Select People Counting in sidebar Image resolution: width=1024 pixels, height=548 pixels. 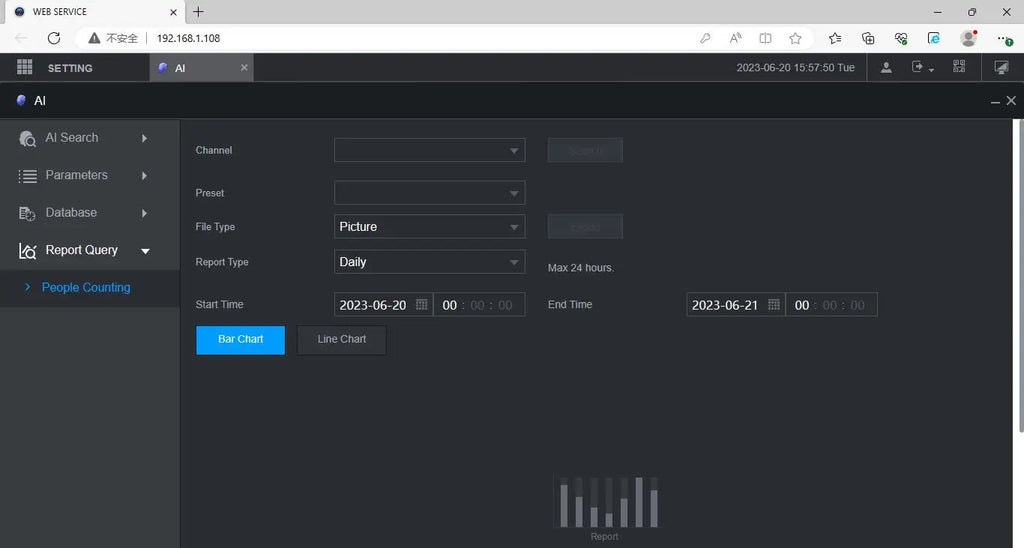pyautogui.click(x=86, y=287)
